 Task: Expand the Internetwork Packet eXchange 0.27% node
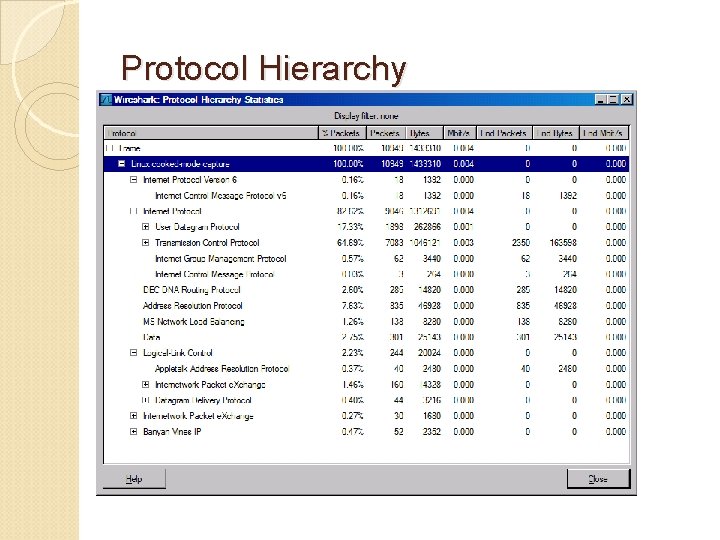133,416
